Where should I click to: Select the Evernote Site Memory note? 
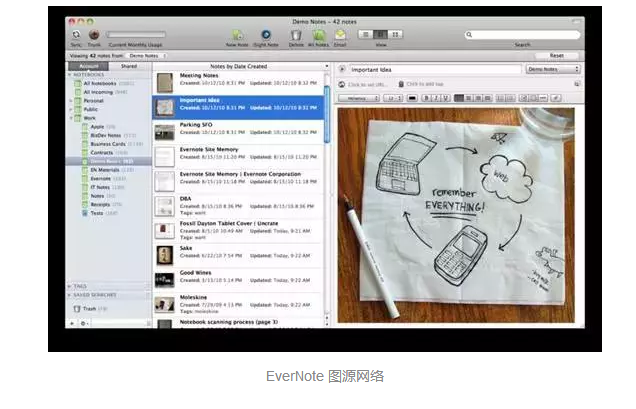pyautogui.click(x=238, y=157)
